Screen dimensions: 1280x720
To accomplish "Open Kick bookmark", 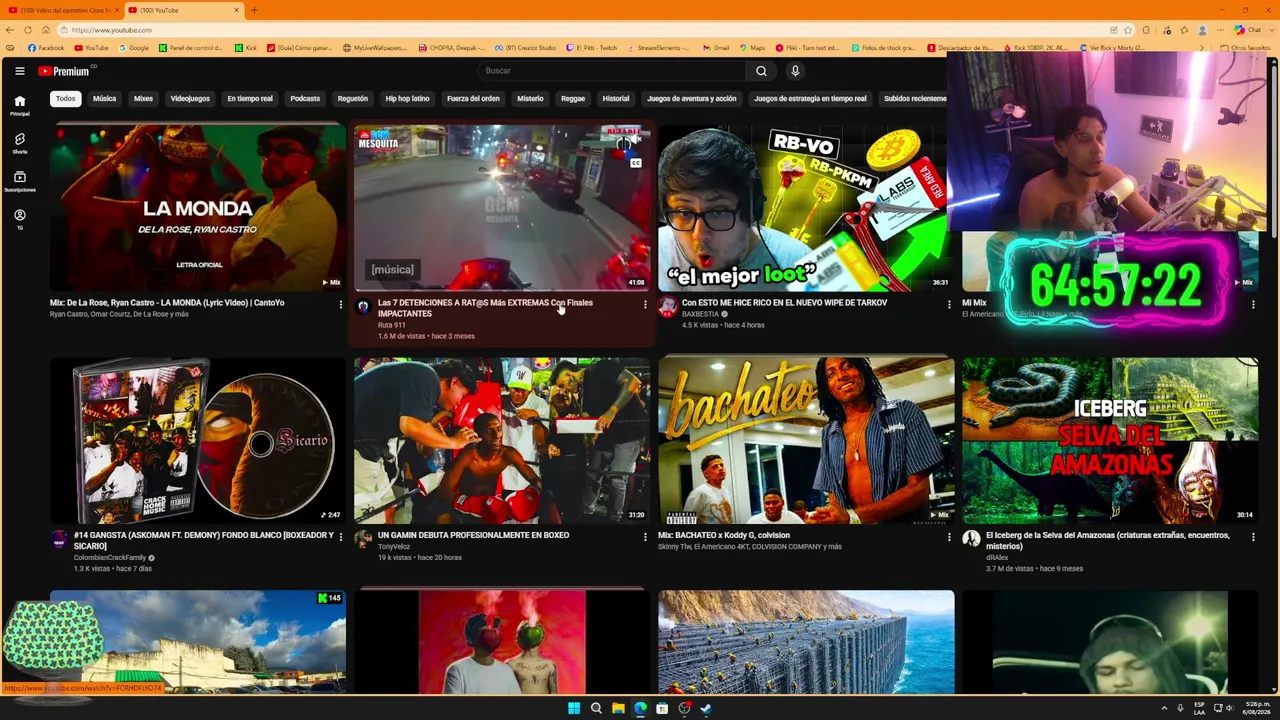I will click(246, 48).
